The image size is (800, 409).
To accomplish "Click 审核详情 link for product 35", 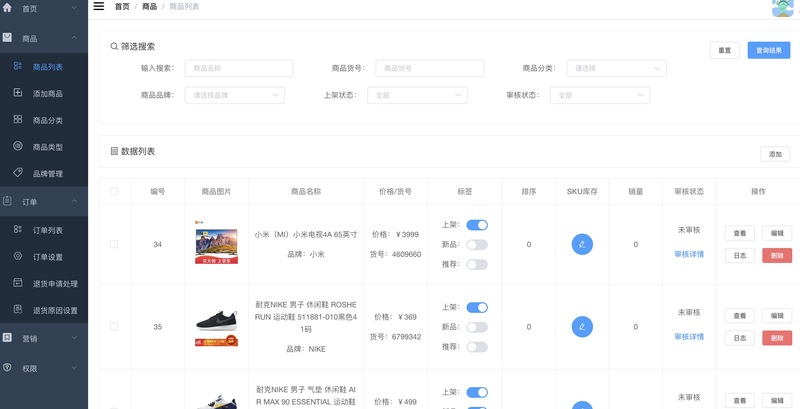I will [x=689, y=337].
